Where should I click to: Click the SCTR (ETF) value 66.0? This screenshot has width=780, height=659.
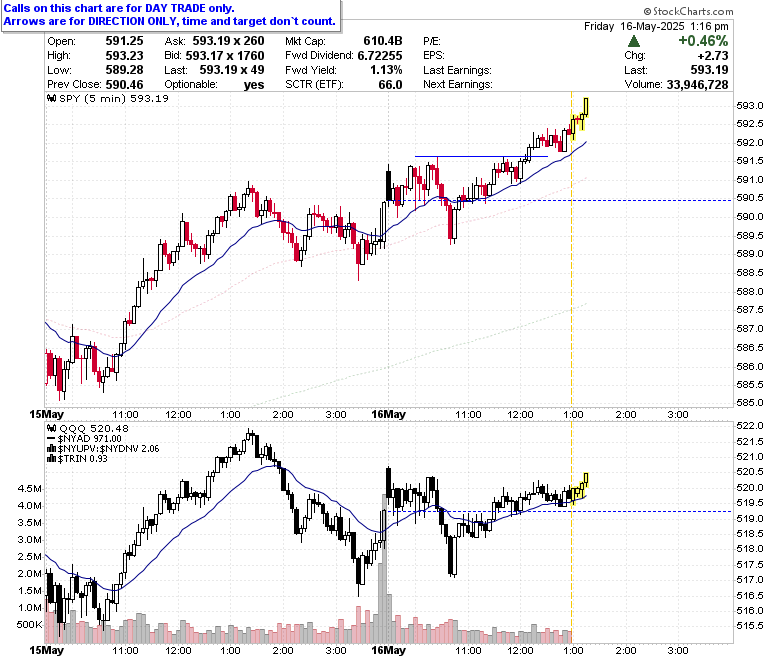point(390,85)
